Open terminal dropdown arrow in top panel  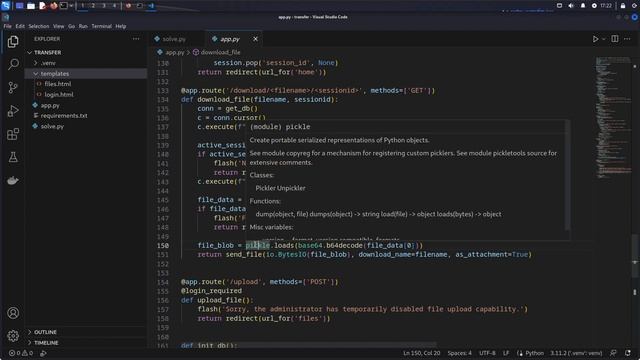coord(71,6)
